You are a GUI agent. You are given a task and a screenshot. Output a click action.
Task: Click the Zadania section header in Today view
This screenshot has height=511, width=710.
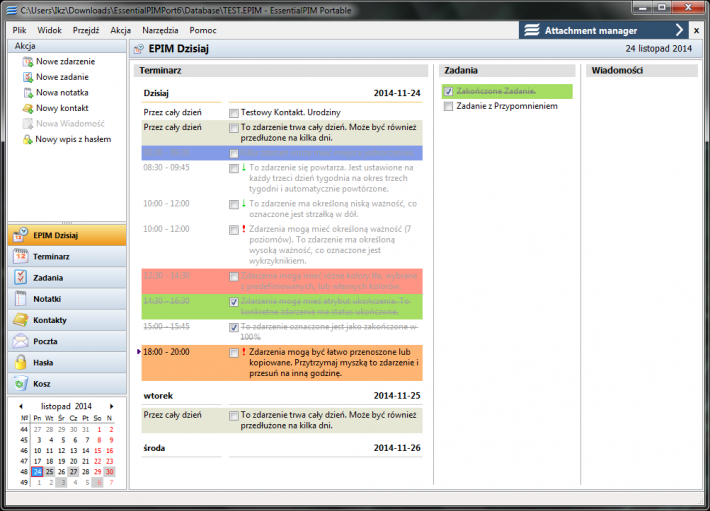coord(507,71)
